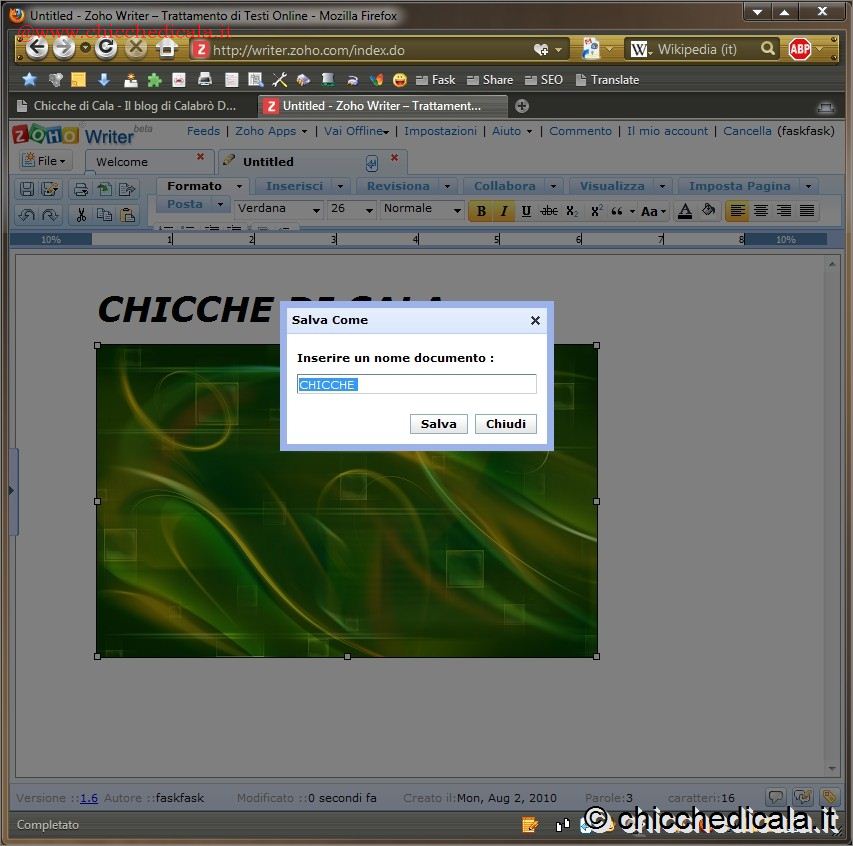Image resolution: width=853 pixels, height=846 pixels.
Task: Go to the Firefox home page icon
Action: point(167,48)
